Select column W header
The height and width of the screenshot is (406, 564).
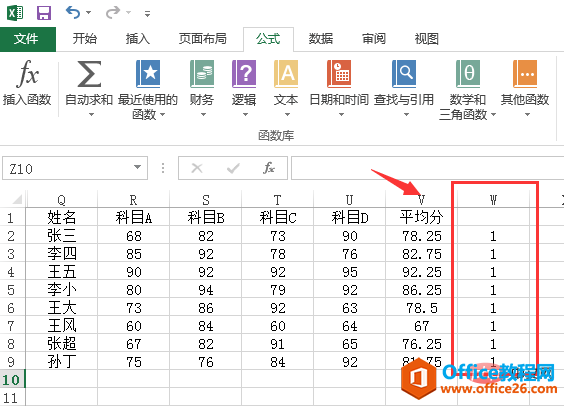point(494,200)
